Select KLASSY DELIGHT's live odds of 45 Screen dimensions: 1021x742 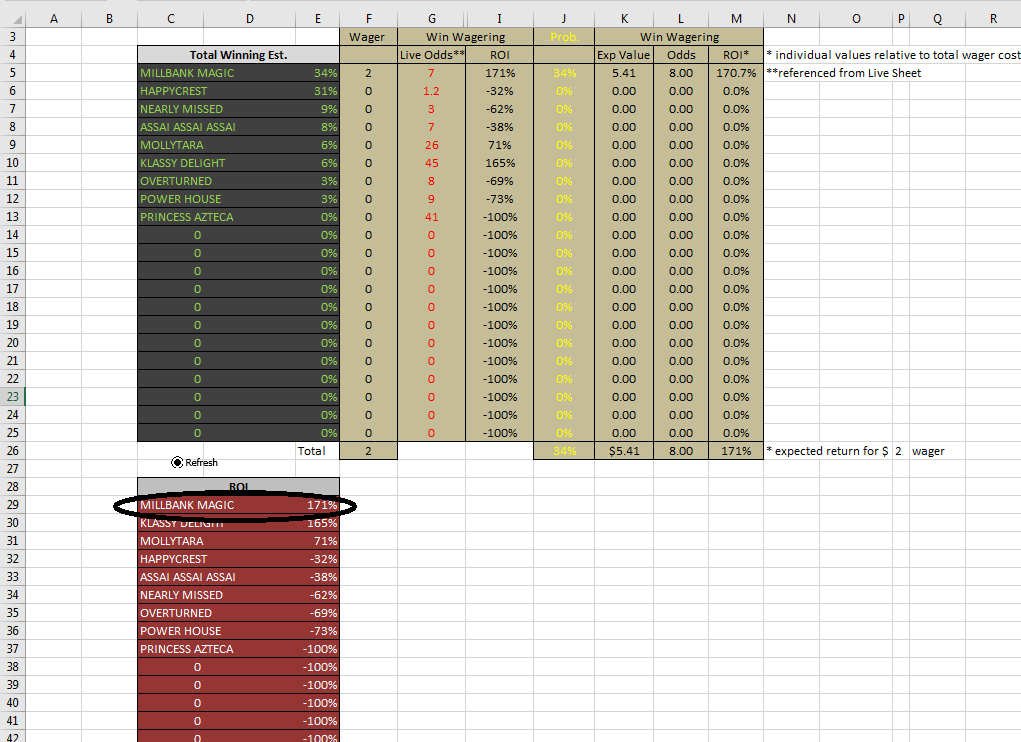click(431, 163)
